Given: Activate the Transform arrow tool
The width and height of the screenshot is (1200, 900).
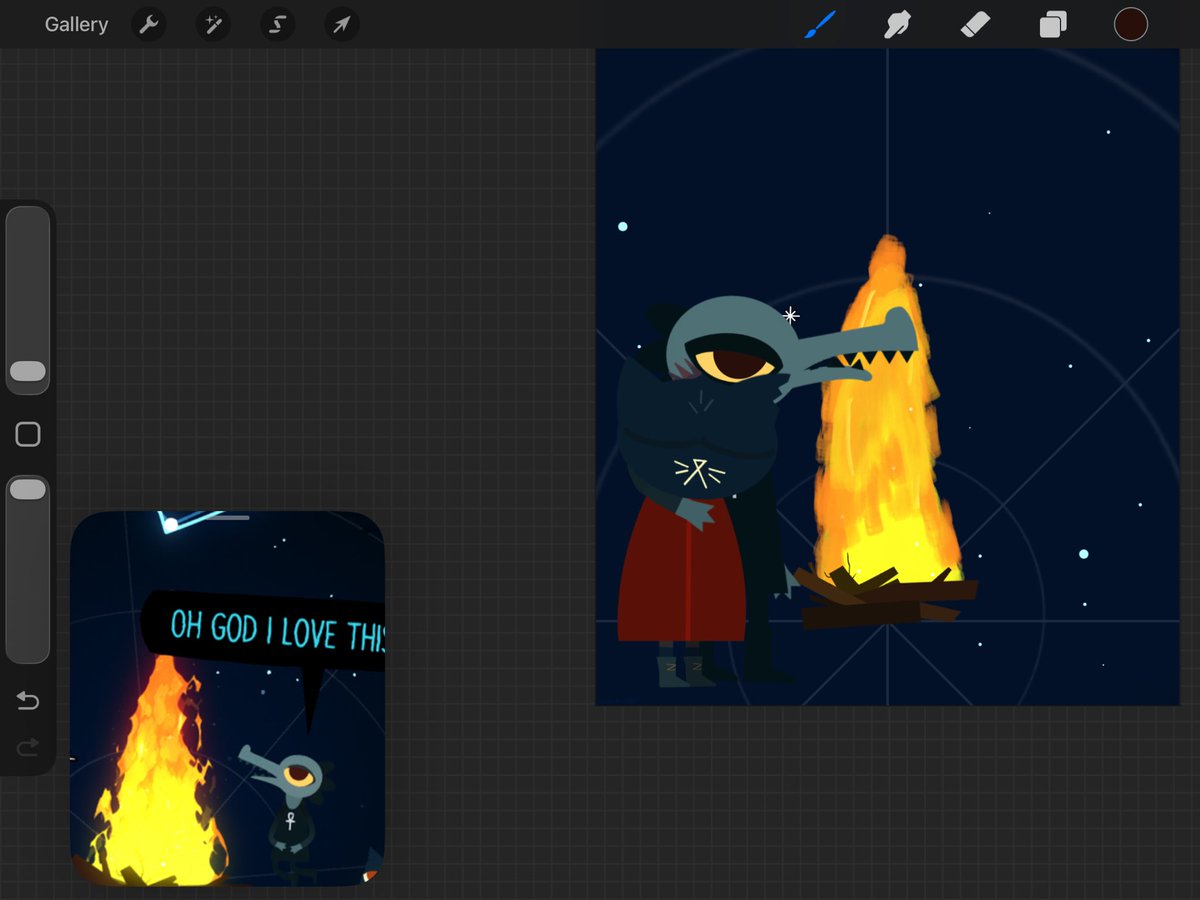Looking at the screenshot, I should 341,25.
